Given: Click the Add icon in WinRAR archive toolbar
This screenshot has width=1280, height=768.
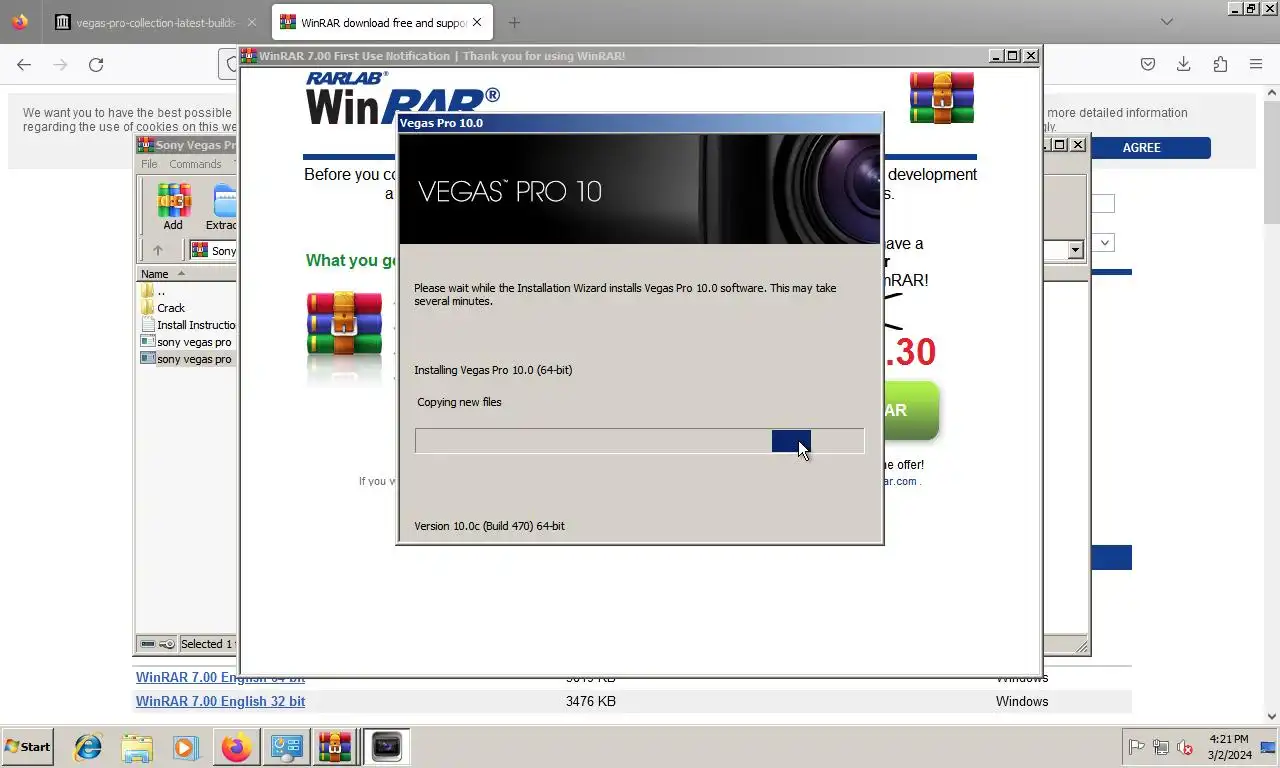Looking at the screenshot, I should coord(173,207).
